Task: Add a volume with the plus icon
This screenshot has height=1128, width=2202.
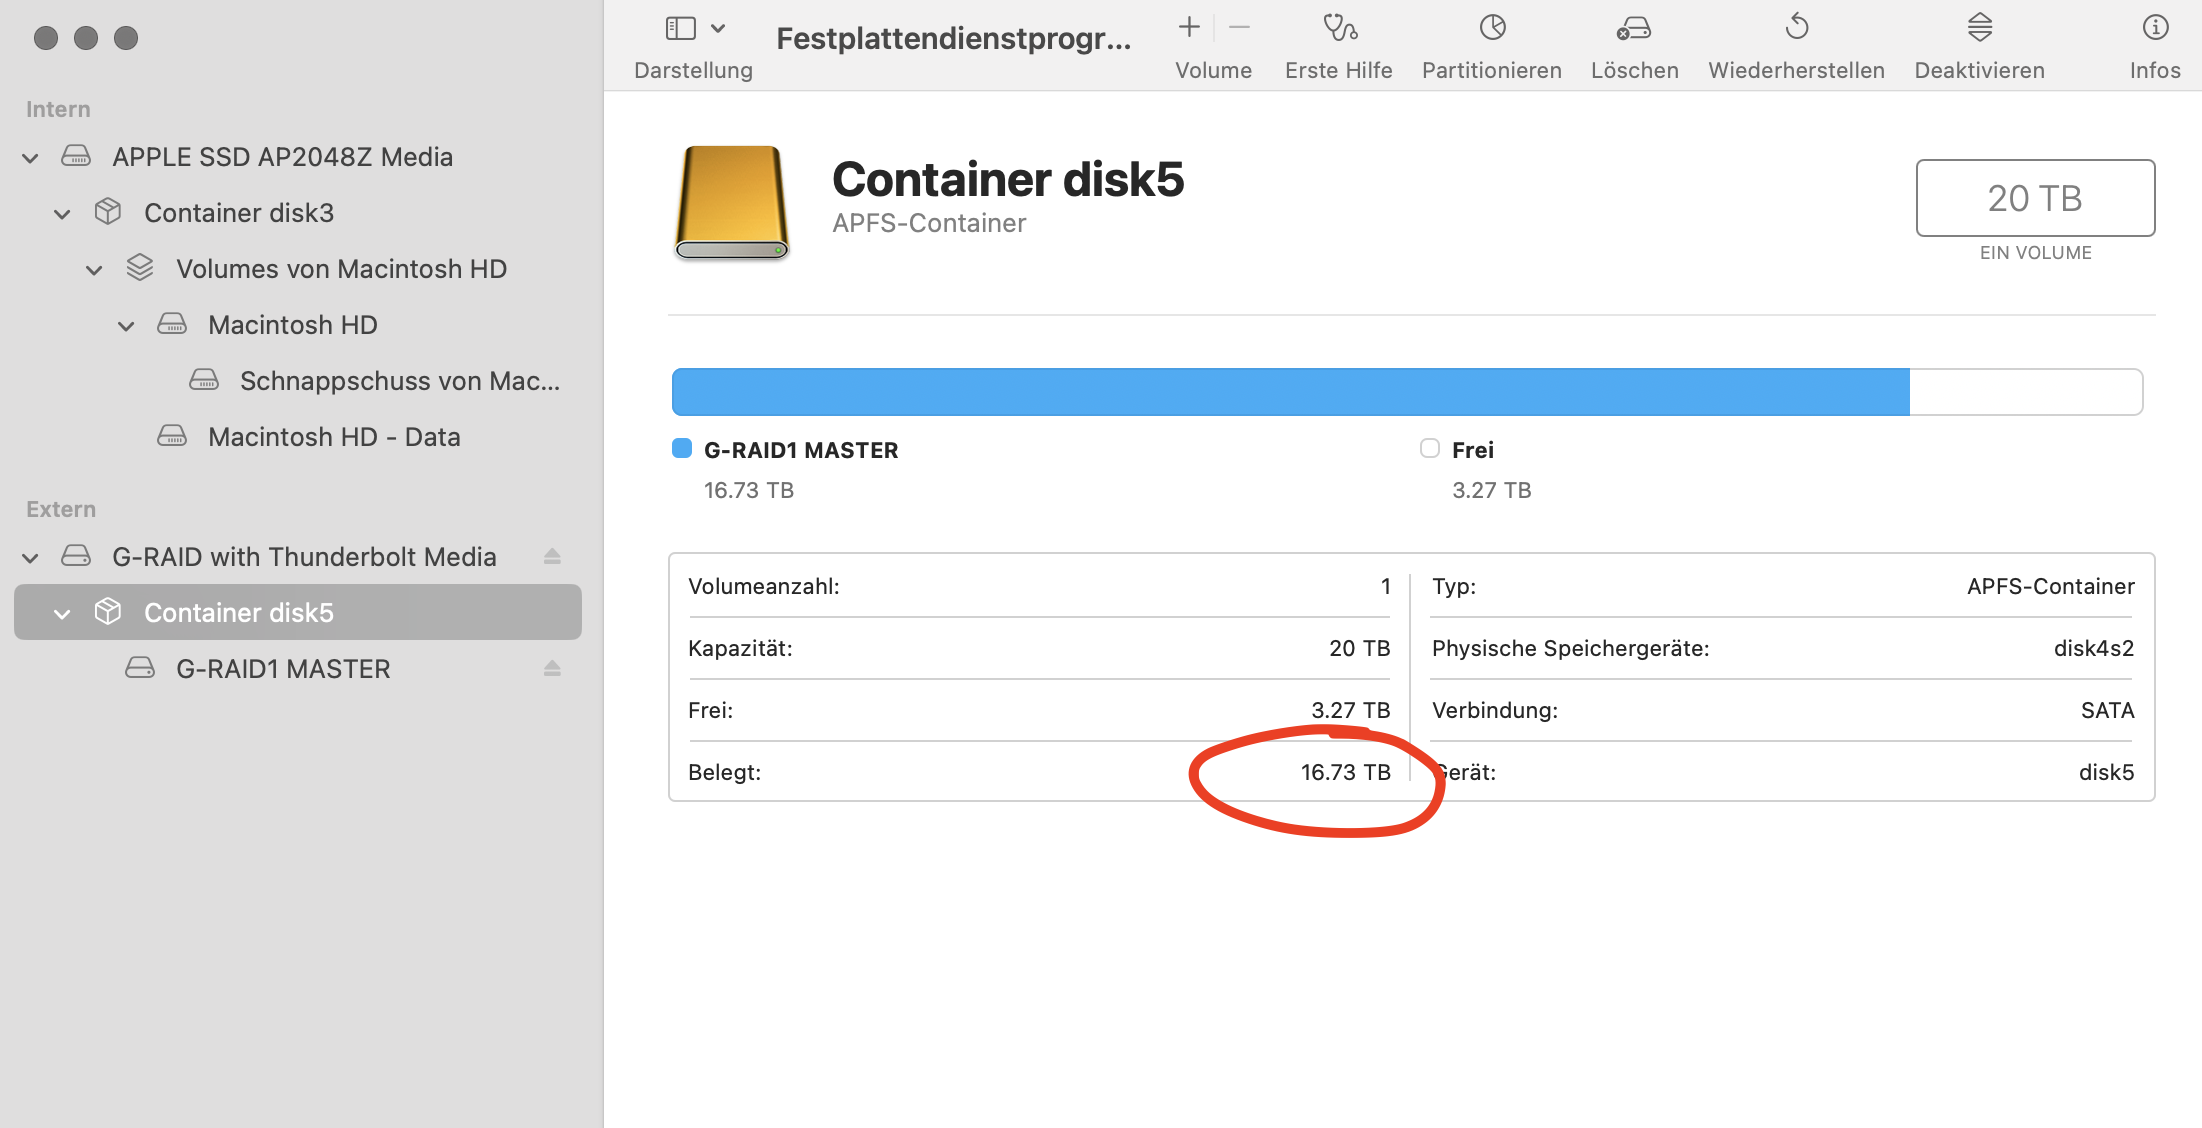Action: point(1189,28)
